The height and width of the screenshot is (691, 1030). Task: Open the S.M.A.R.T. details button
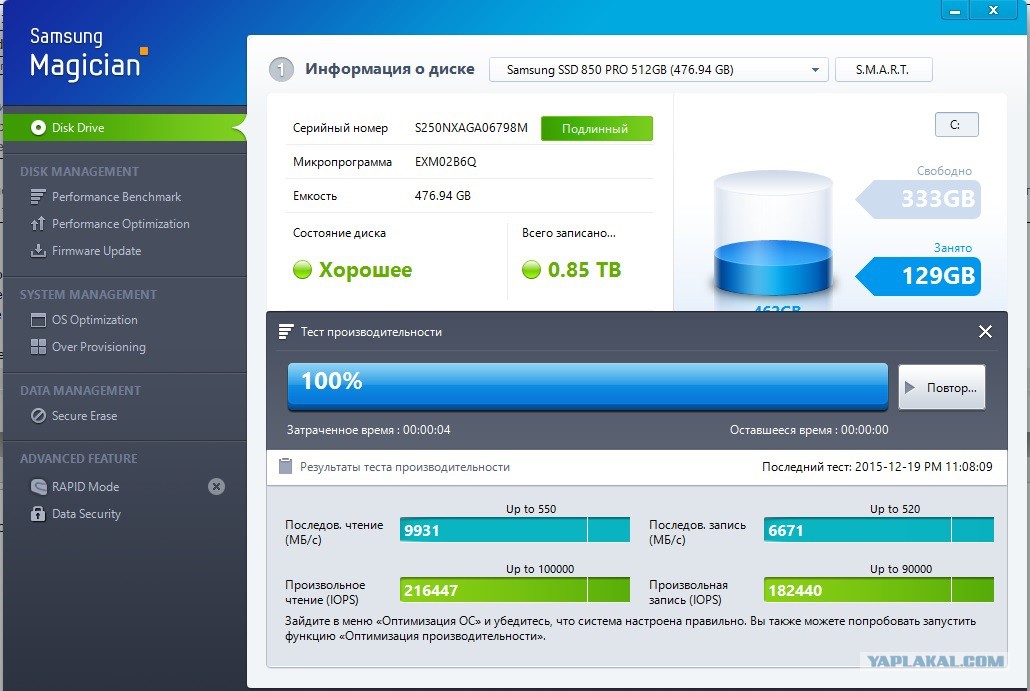(x=883, y=70)
